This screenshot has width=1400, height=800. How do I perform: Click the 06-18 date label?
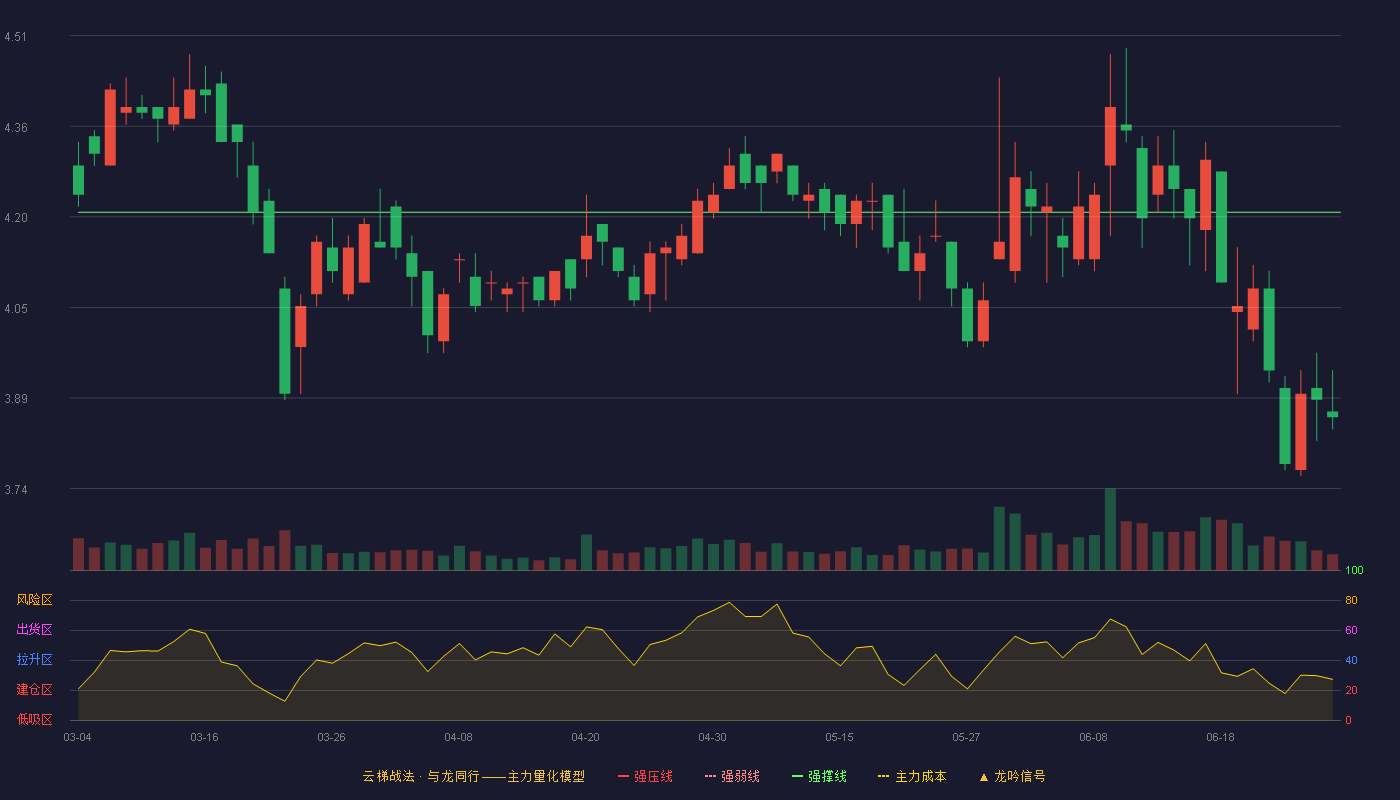coord(1220,737)
